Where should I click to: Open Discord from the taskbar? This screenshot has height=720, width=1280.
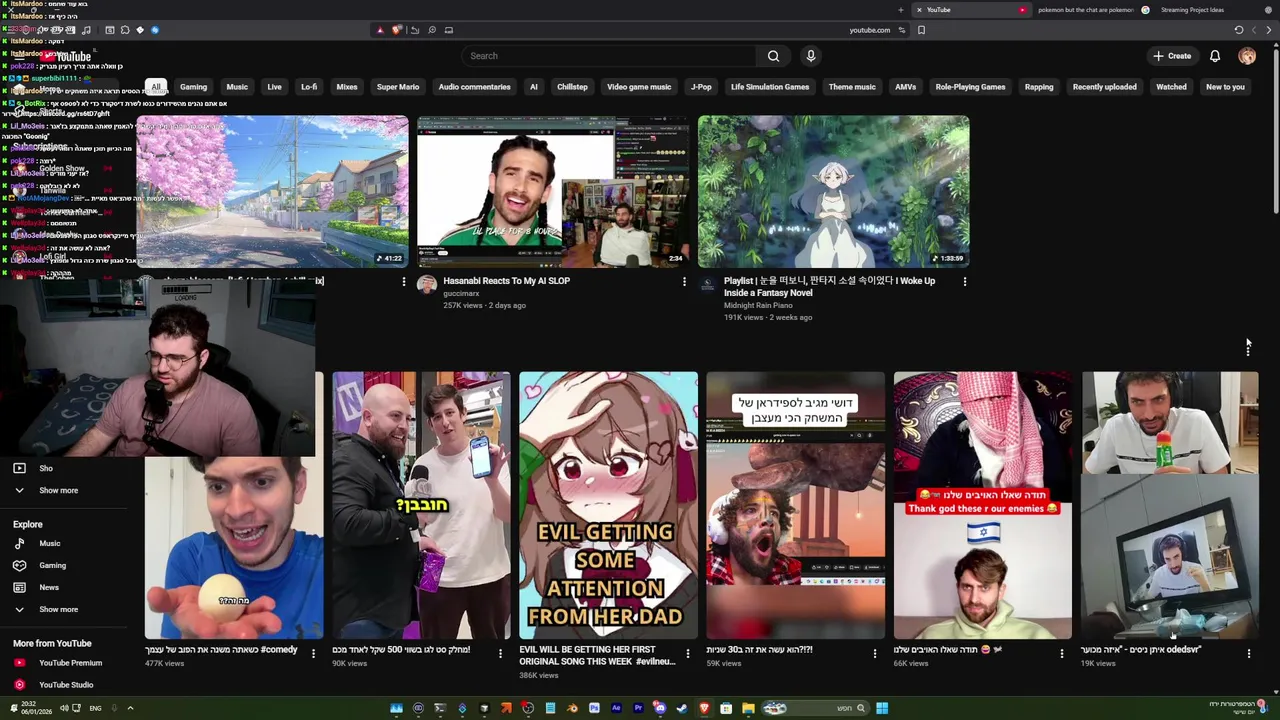tap(660, 708)
